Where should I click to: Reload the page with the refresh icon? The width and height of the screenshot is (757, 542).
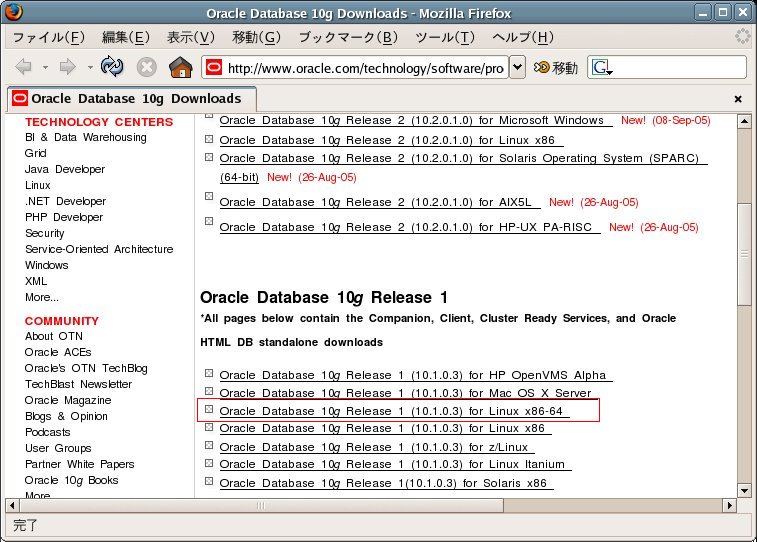click(x=112, y=67)
